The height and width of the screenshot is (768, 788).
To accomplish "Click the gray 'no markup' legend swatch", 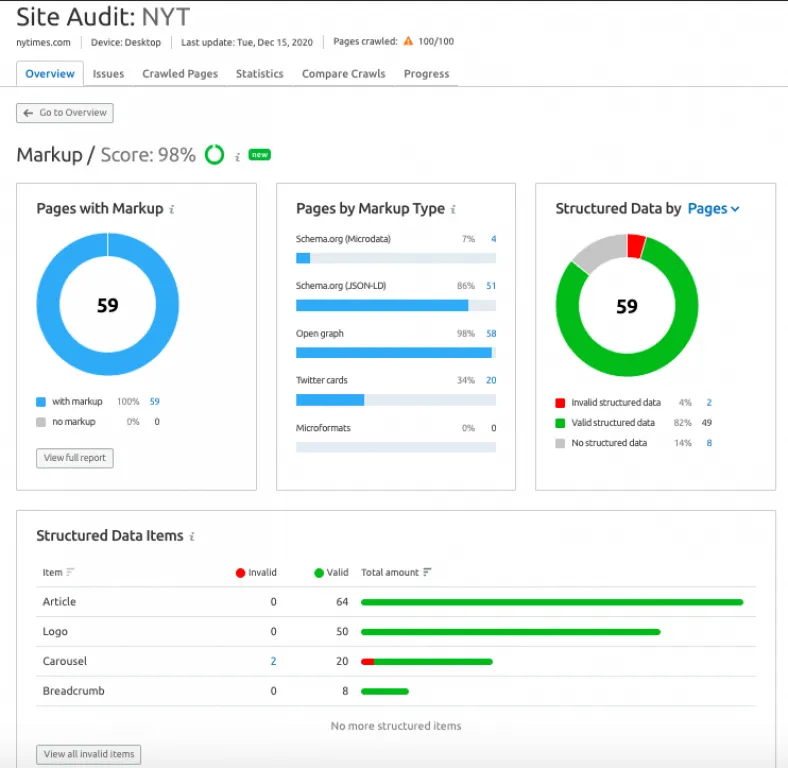I will point(41,422).
